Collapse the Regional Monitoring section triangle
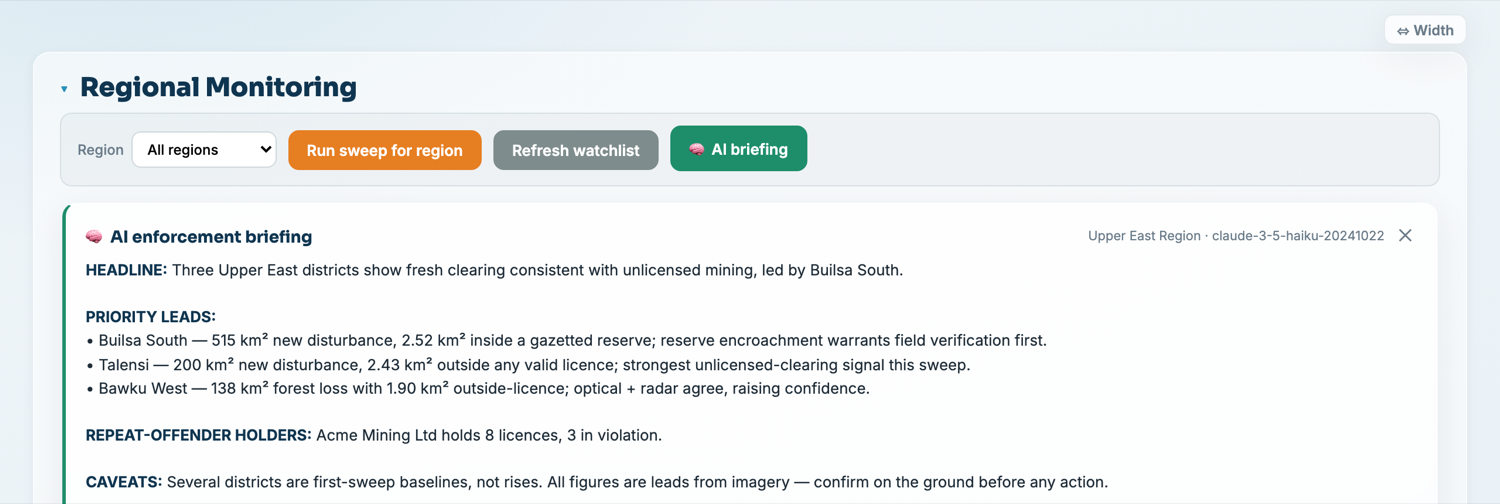The image size is (1500, 504). 64,89
